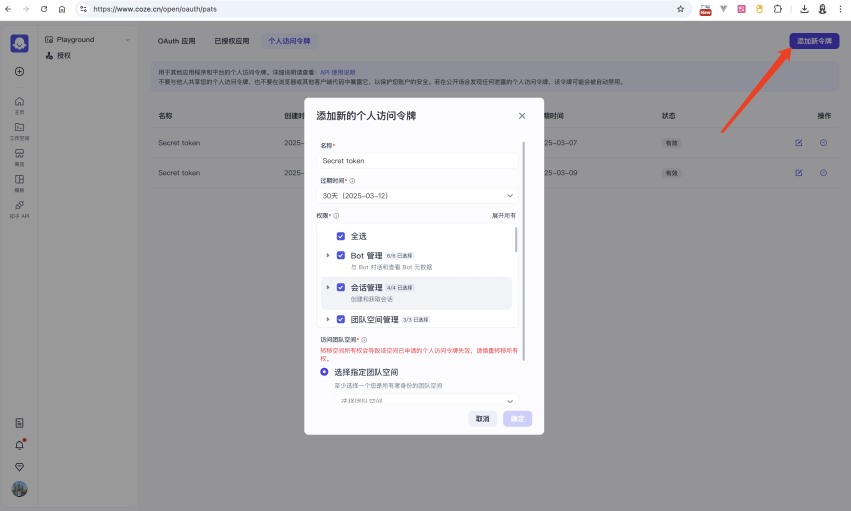Viewport: 851px width, 511px height.
Task: Click the info icon beside 访问团队空间
Action: coord(364,340)
